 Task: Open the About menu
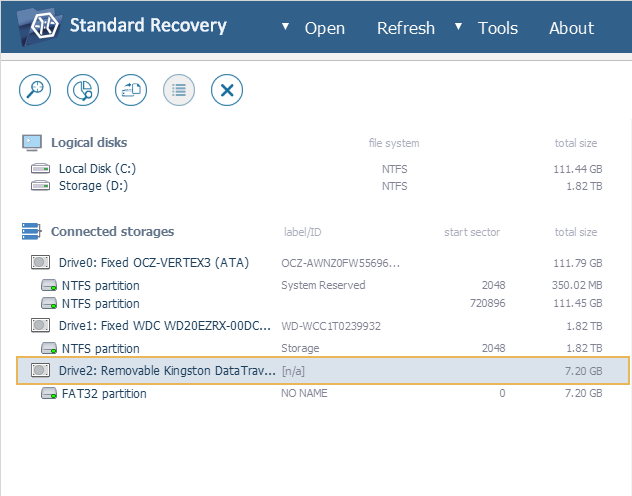(572, 28)
